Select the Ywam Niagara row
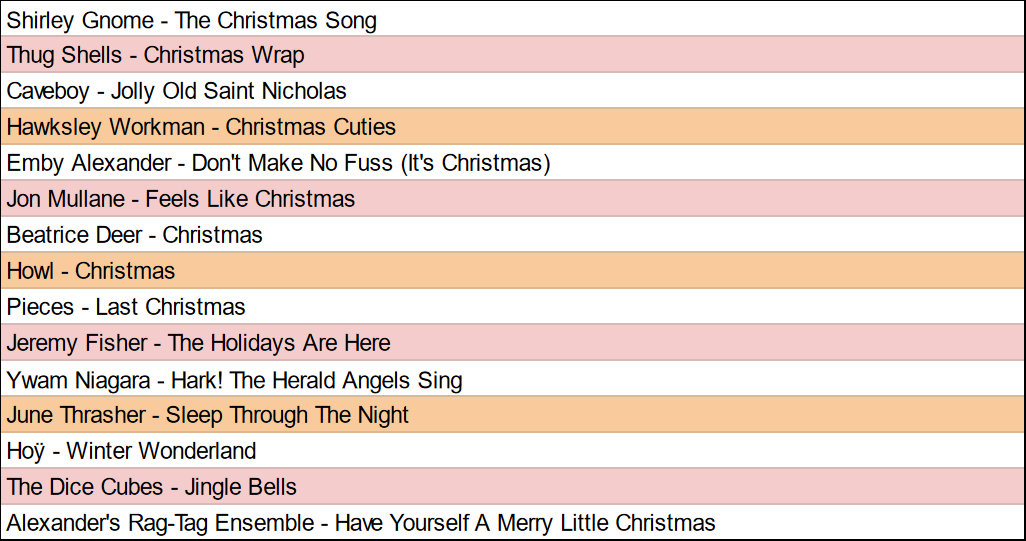This screenshot has width=1026, height=541. 235,380
